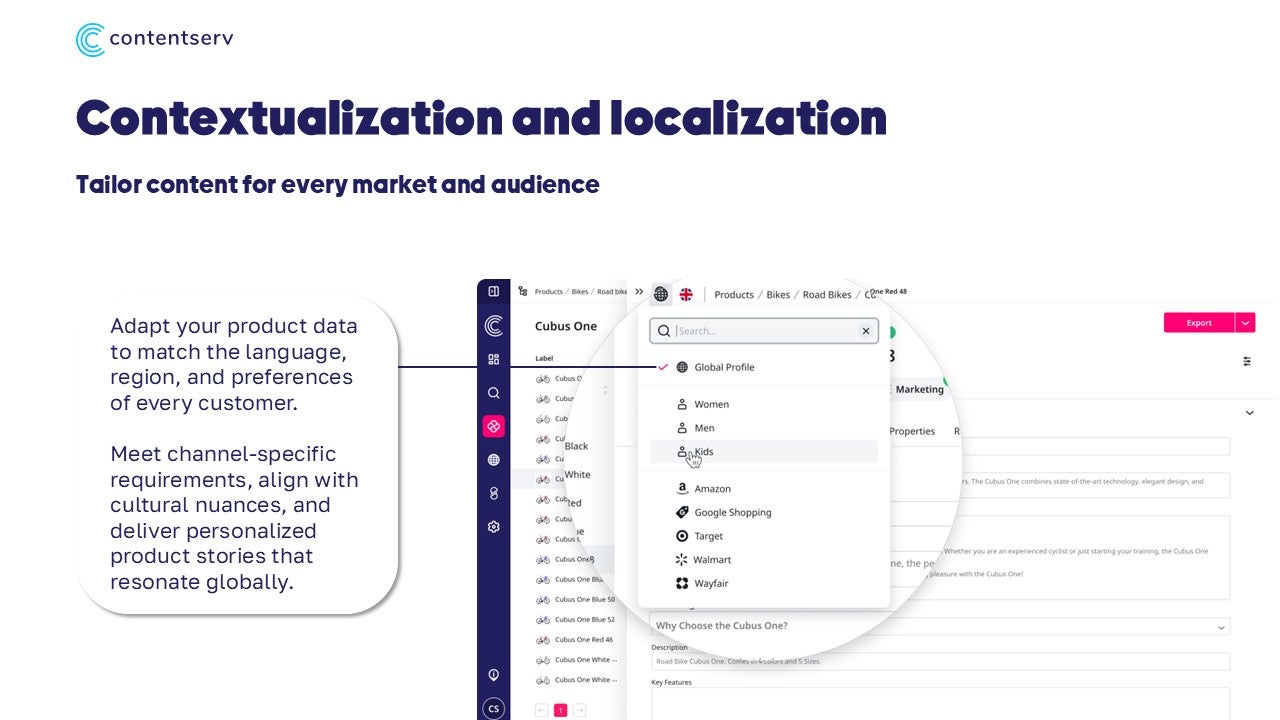
Task: Expand the panel with the double-chevron icon
Action: pyautogui.click(x=639, y=291)
